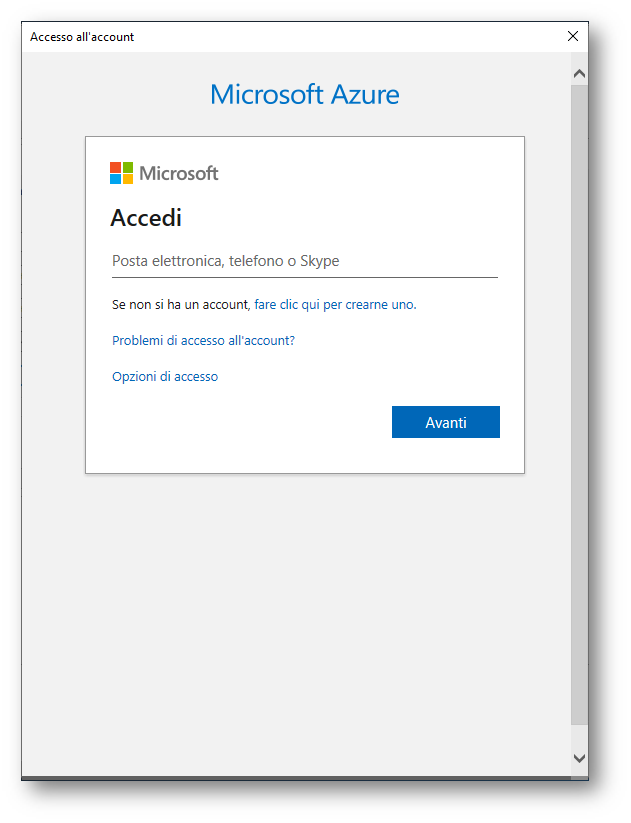631x823 pixels.
Task: Click the Microsoft four-square logo
Action: click(x=121, y=173)
